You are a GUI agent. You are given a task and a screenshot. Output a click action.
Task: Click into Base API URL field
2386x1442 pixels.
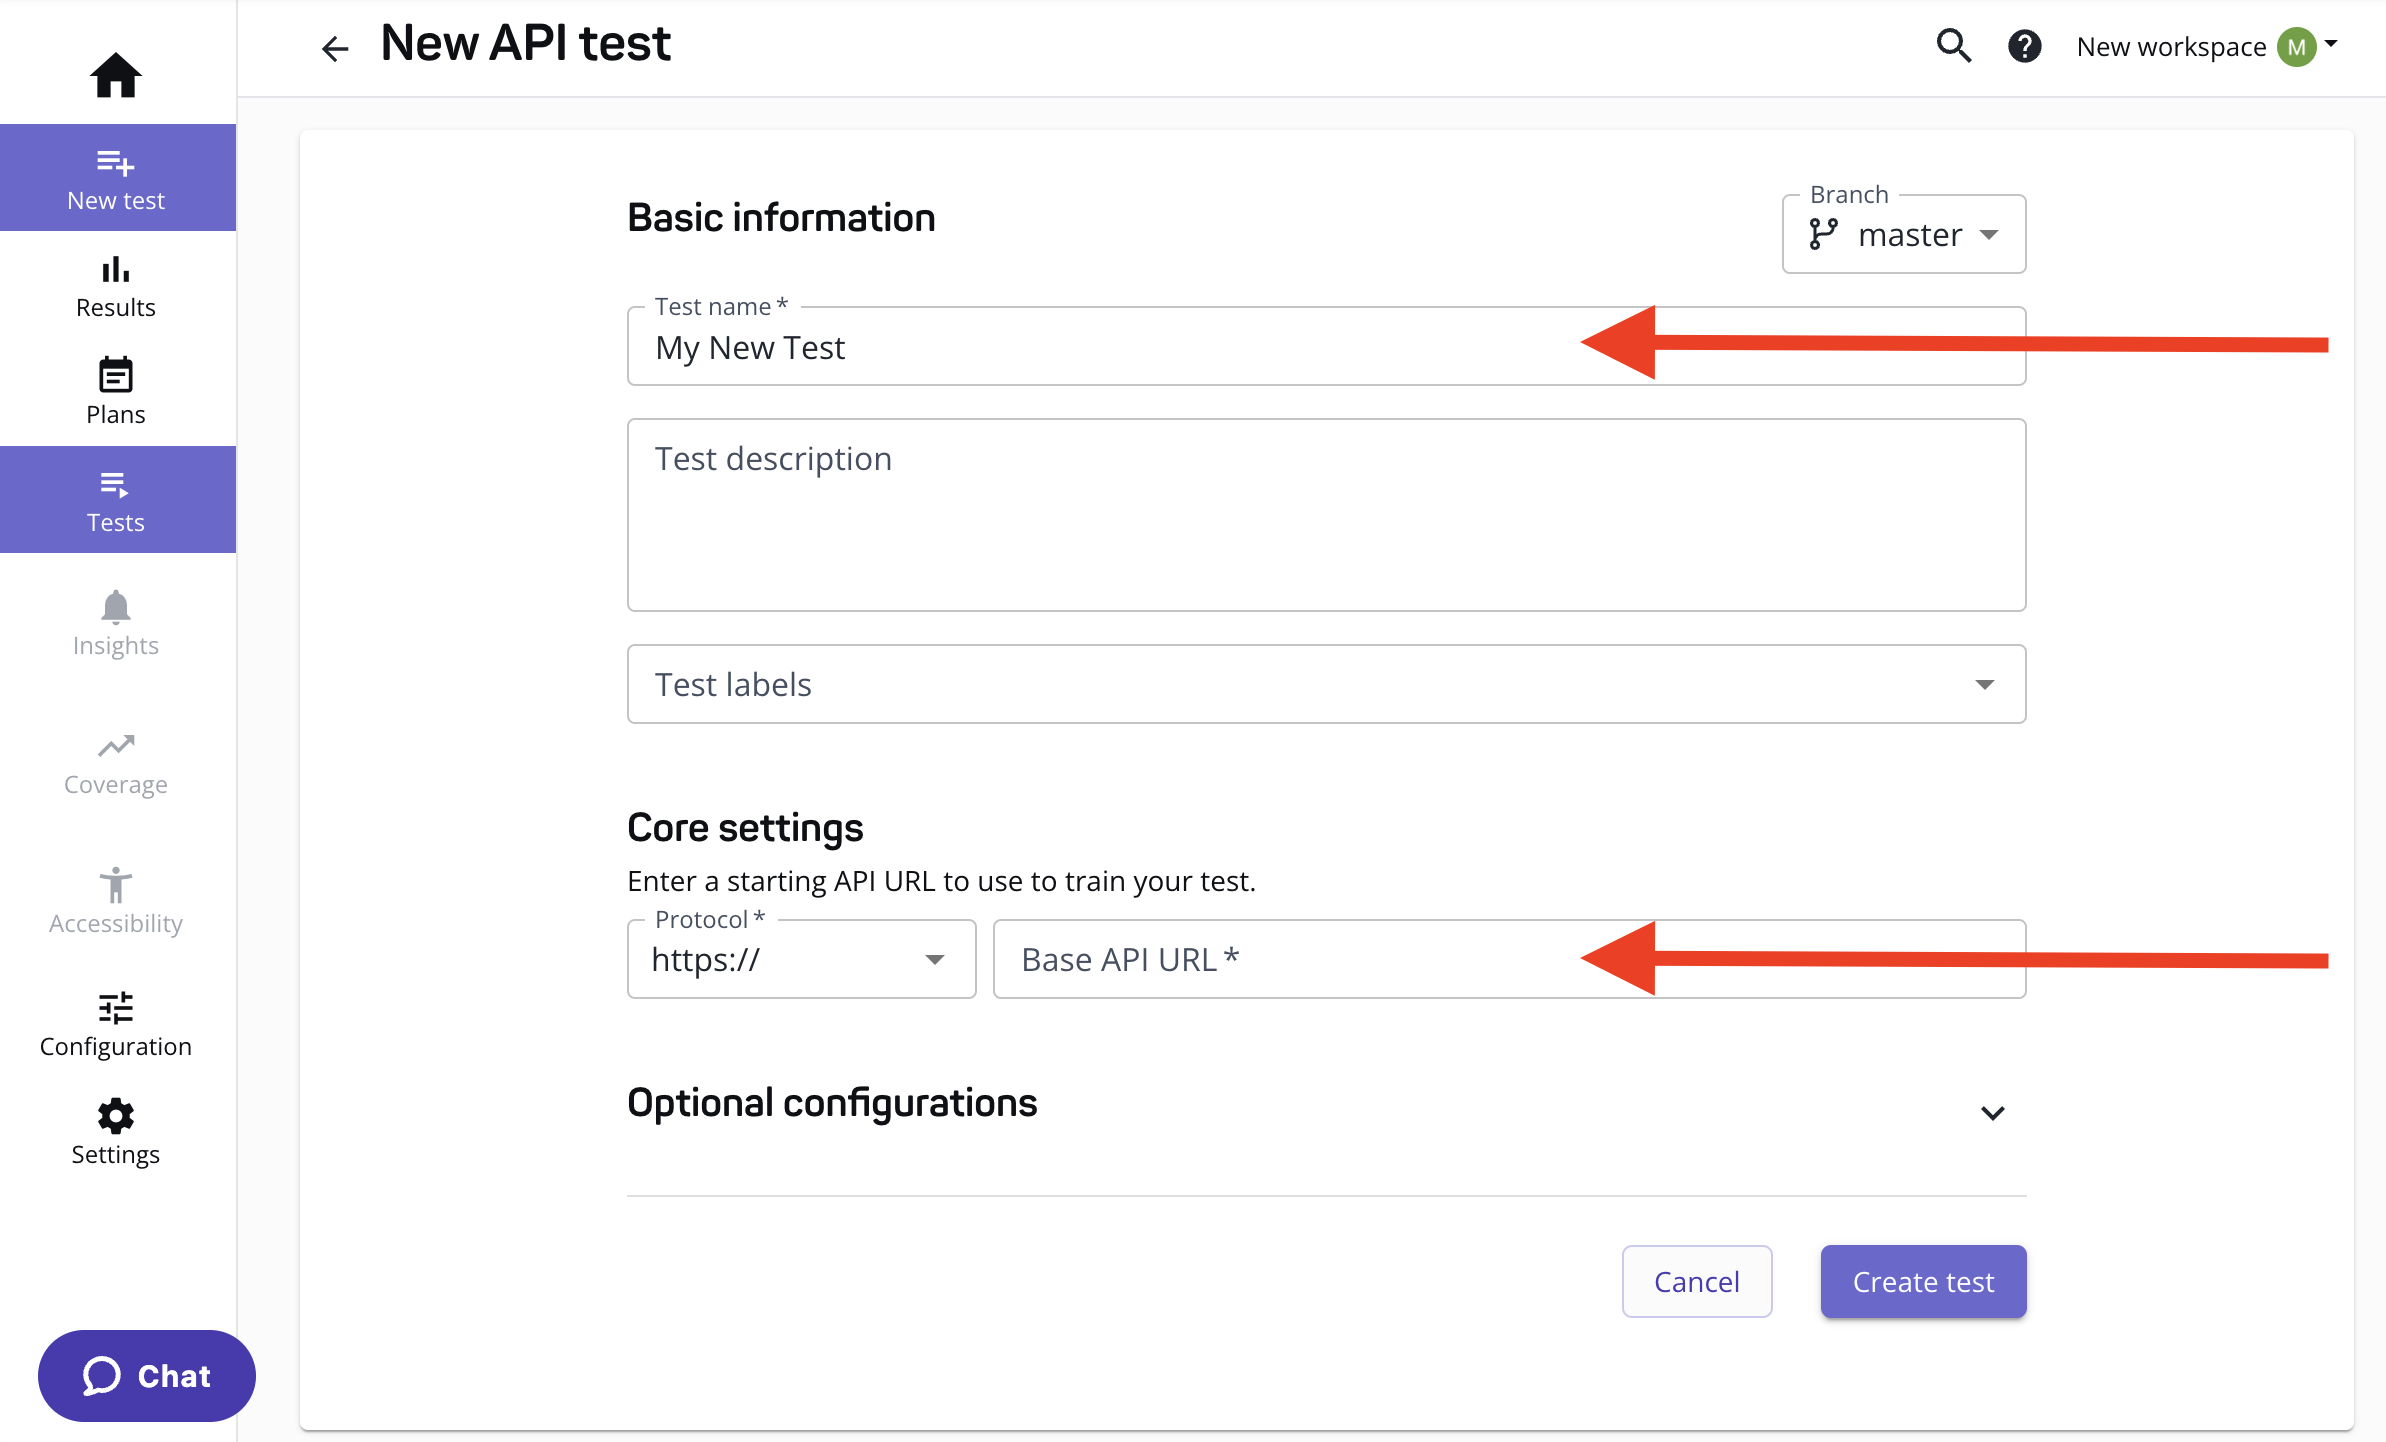click(1300, 959)
